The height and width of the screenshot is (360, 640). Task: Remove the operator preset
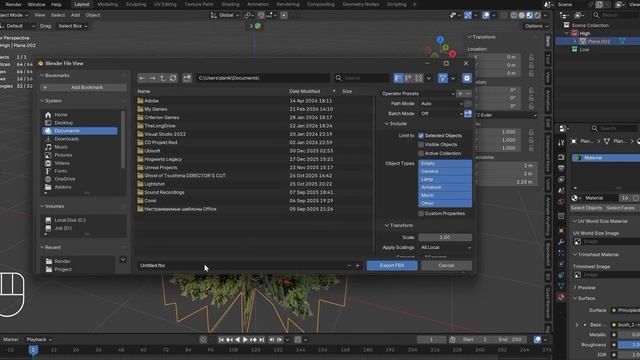pyautogui.click(x=468, y=93)
